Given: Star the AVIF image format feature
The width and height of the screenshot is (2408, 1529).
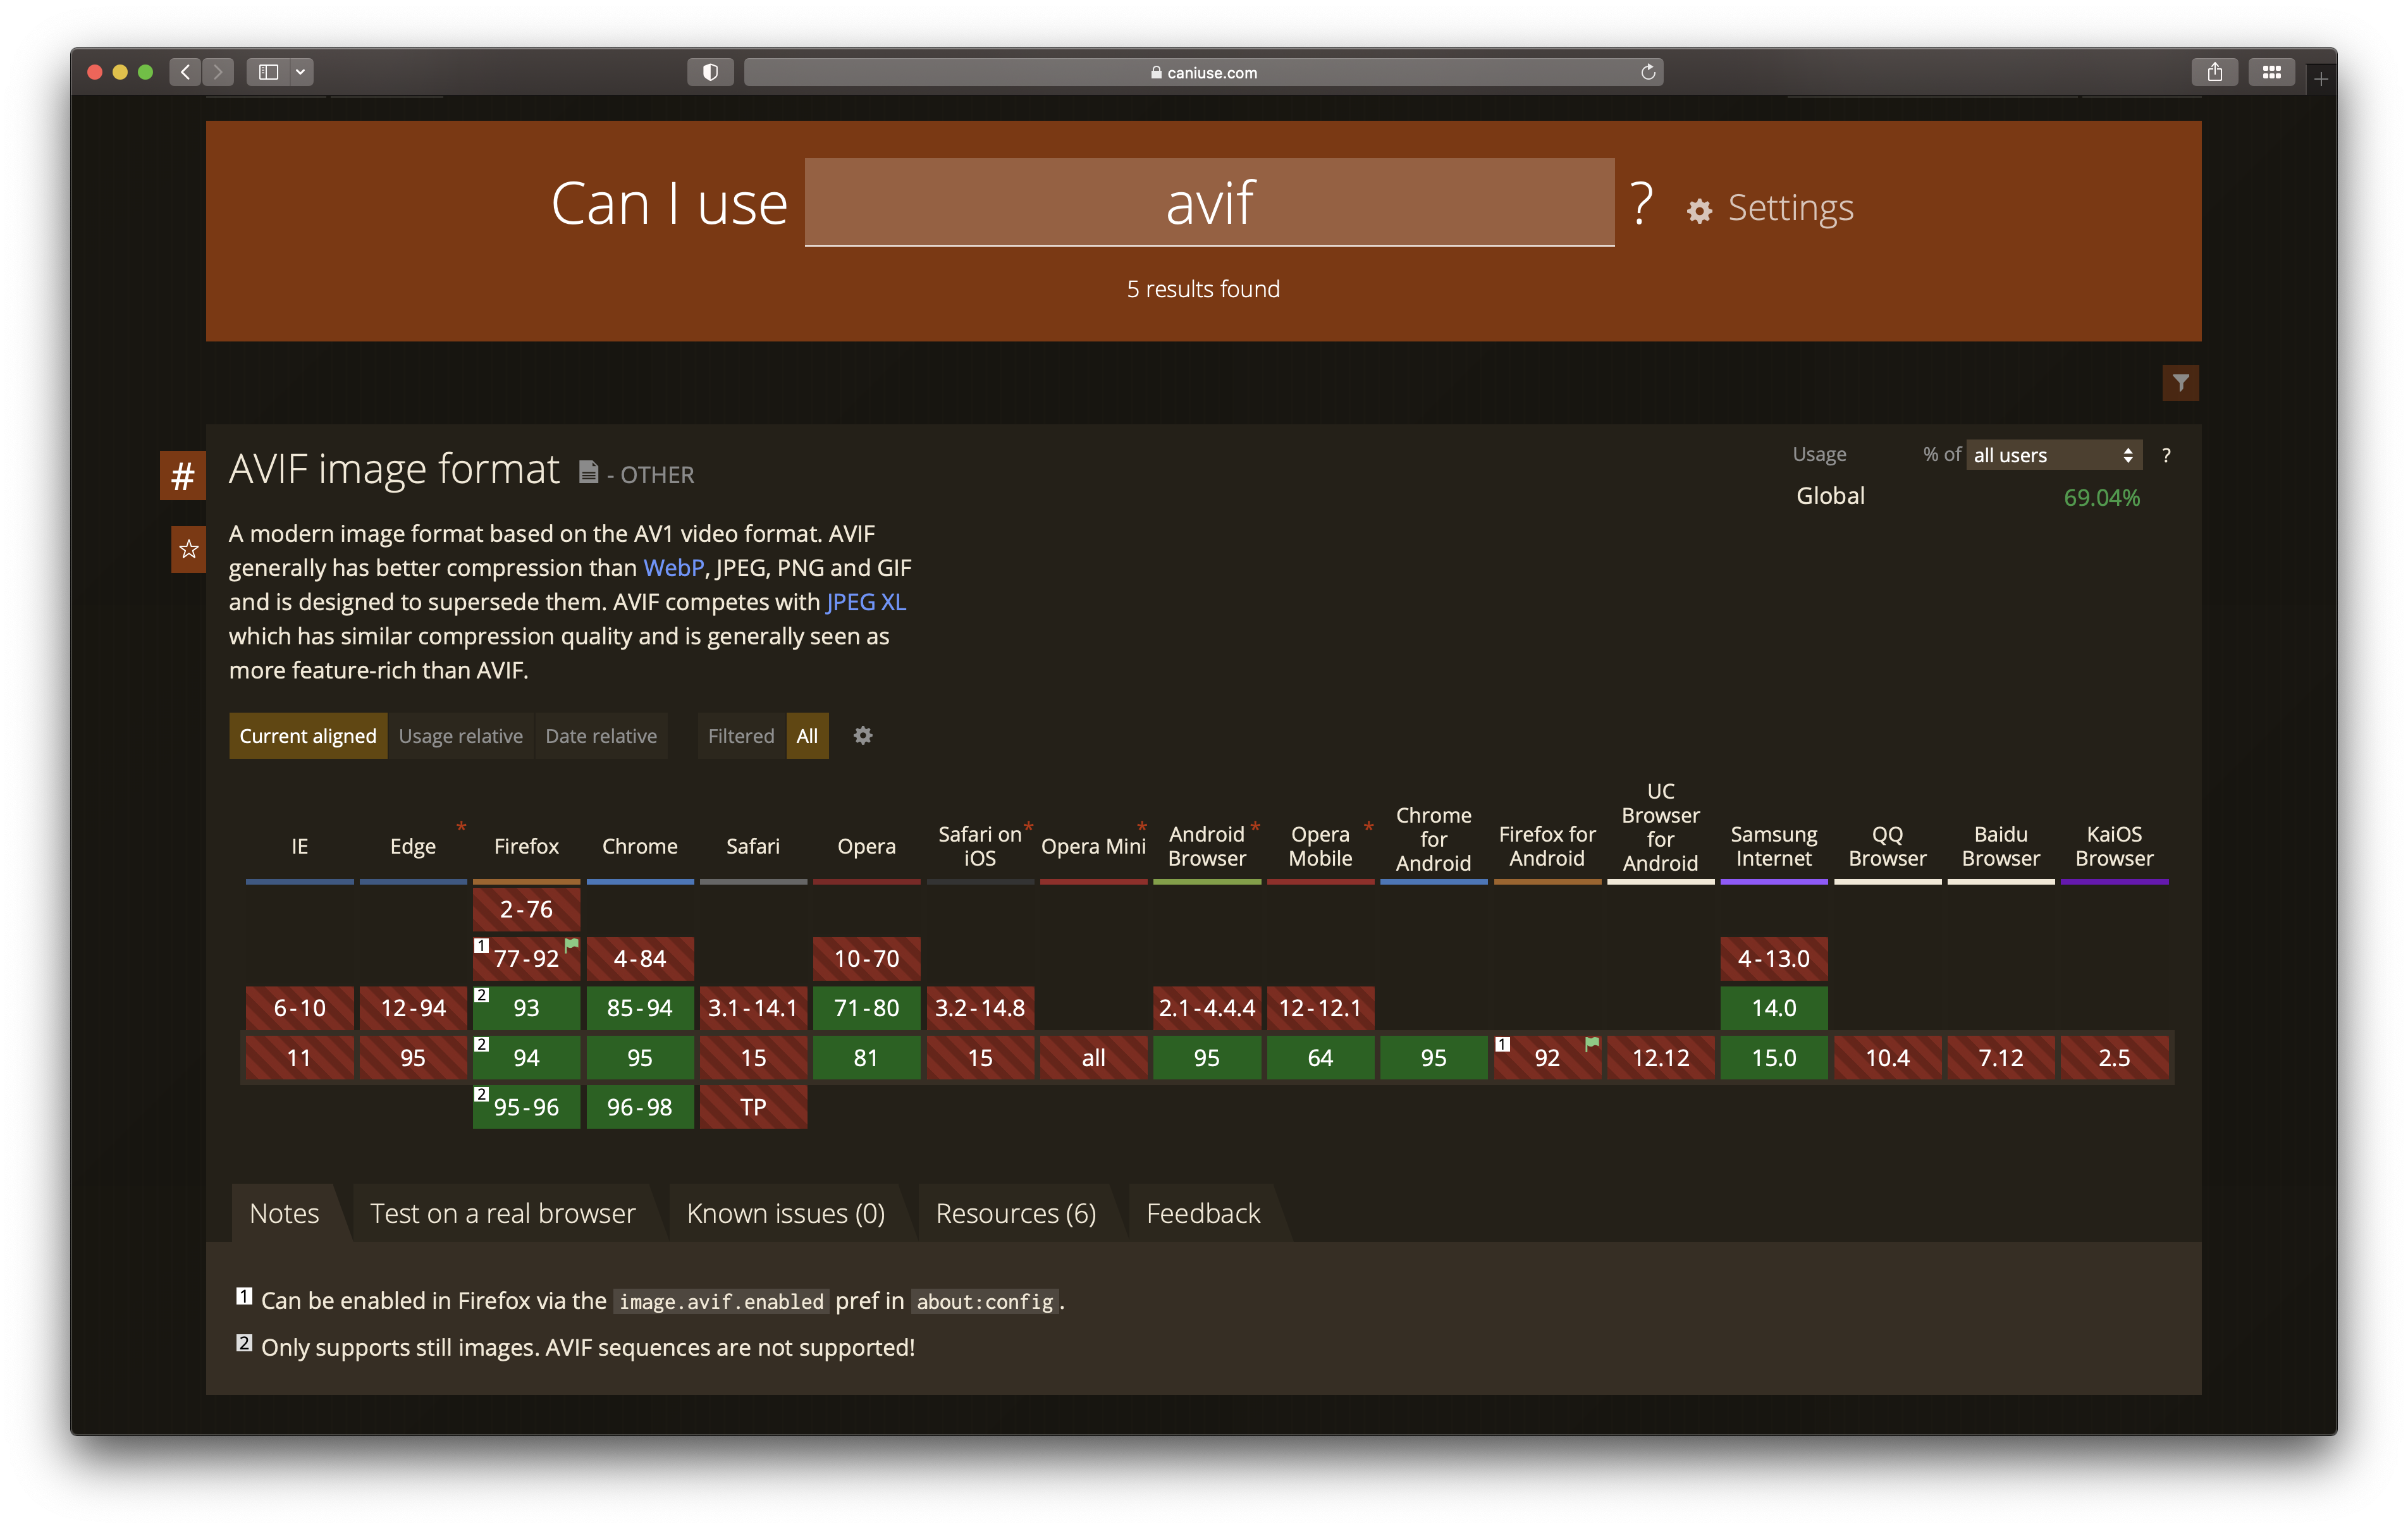Looking at the screenshot, I should [188, 549].
